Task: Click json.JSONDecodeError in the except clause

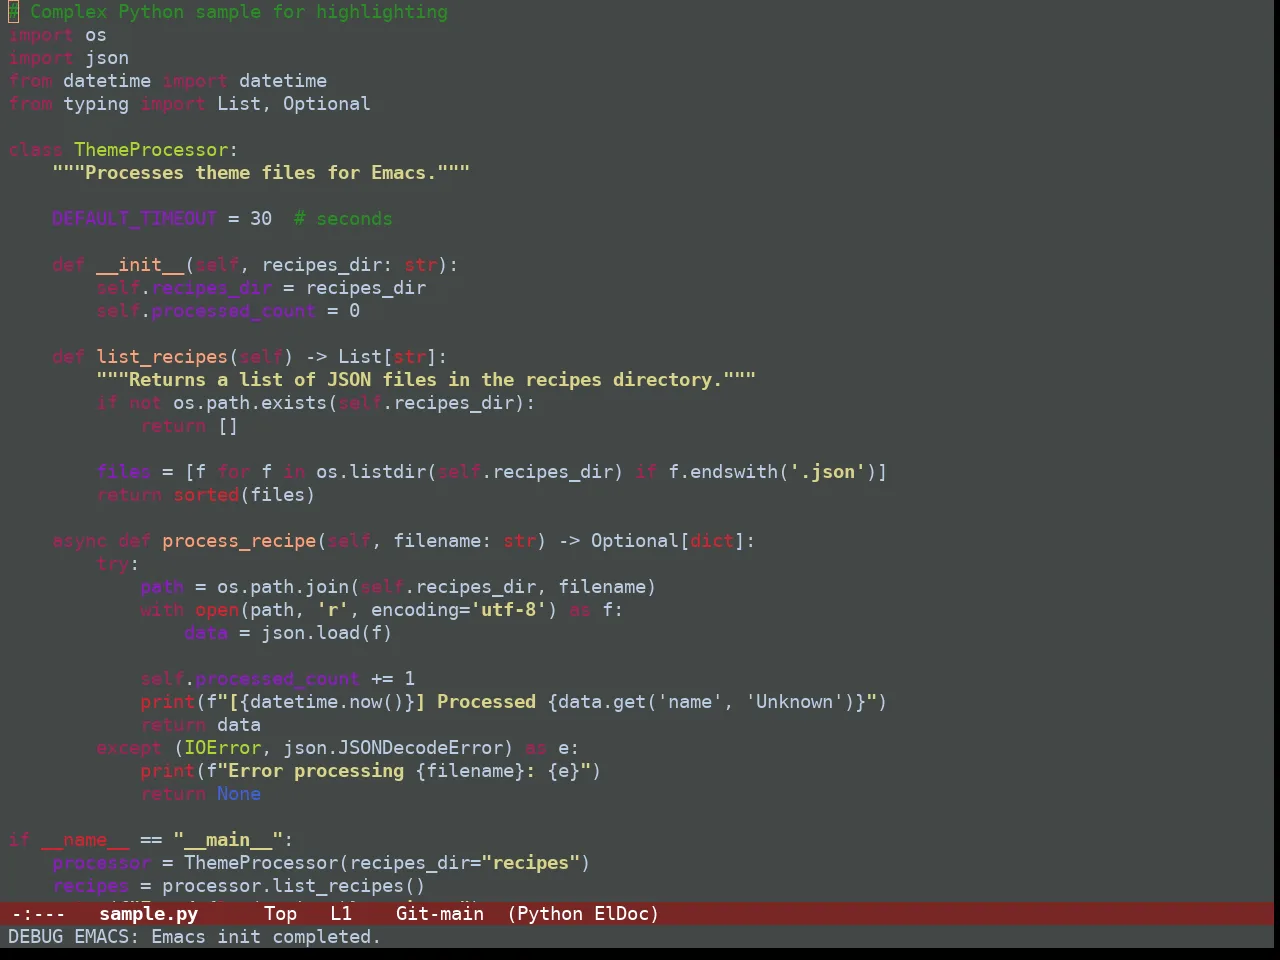Action: coord(393,748)
